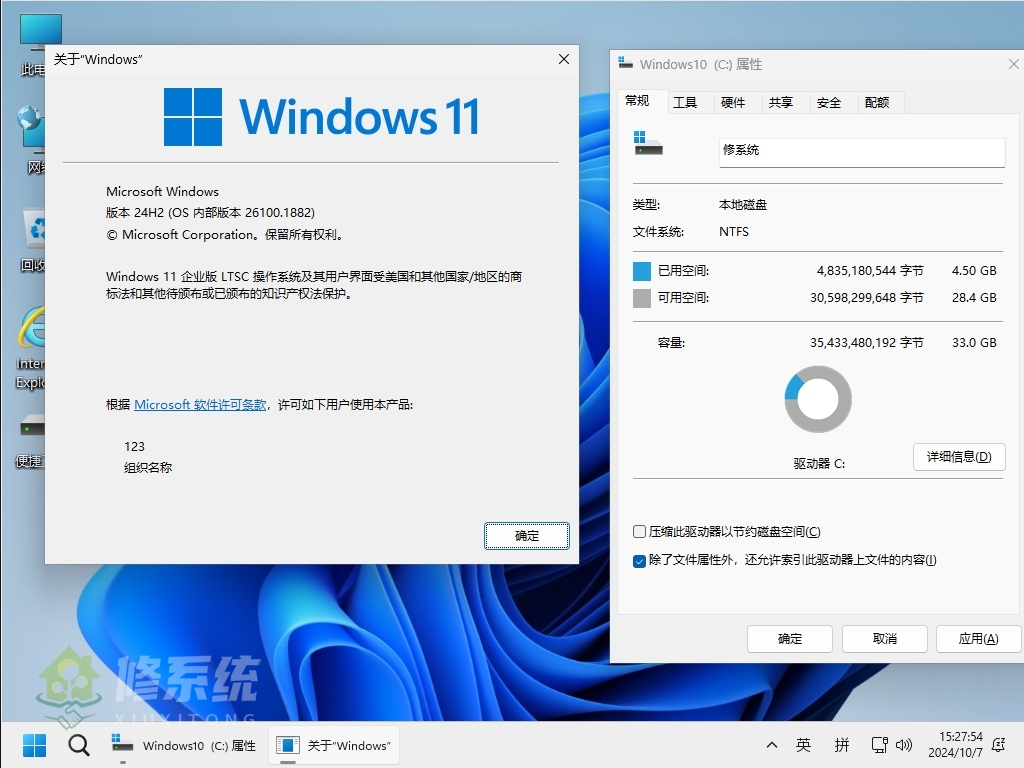
Task: Click the used space value 4.50 GB
Action: (x=974, y=271)
